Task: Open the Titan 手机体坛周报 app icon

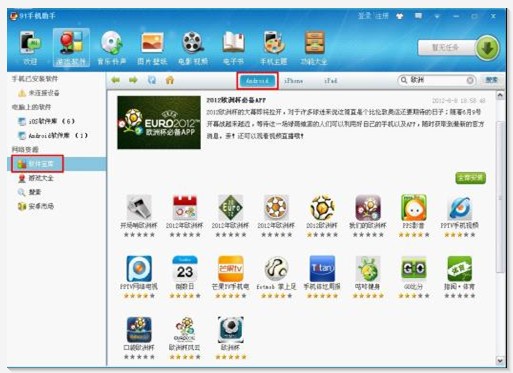Action: pos(322,269)
